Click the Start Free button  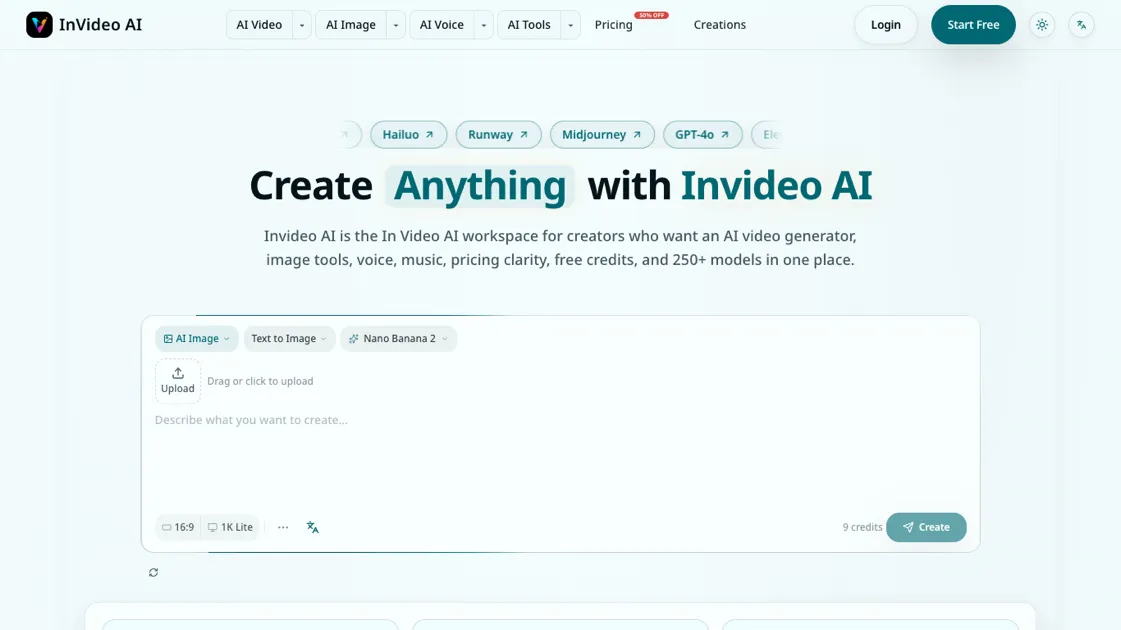tap(973, 25)
